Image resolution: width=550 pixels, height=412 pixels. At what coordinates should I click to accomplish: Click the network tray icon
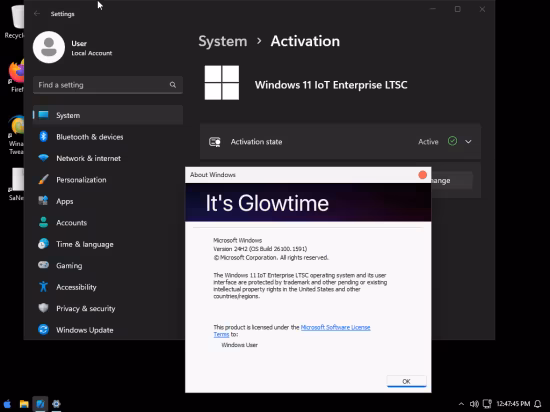tap(487, 404)
